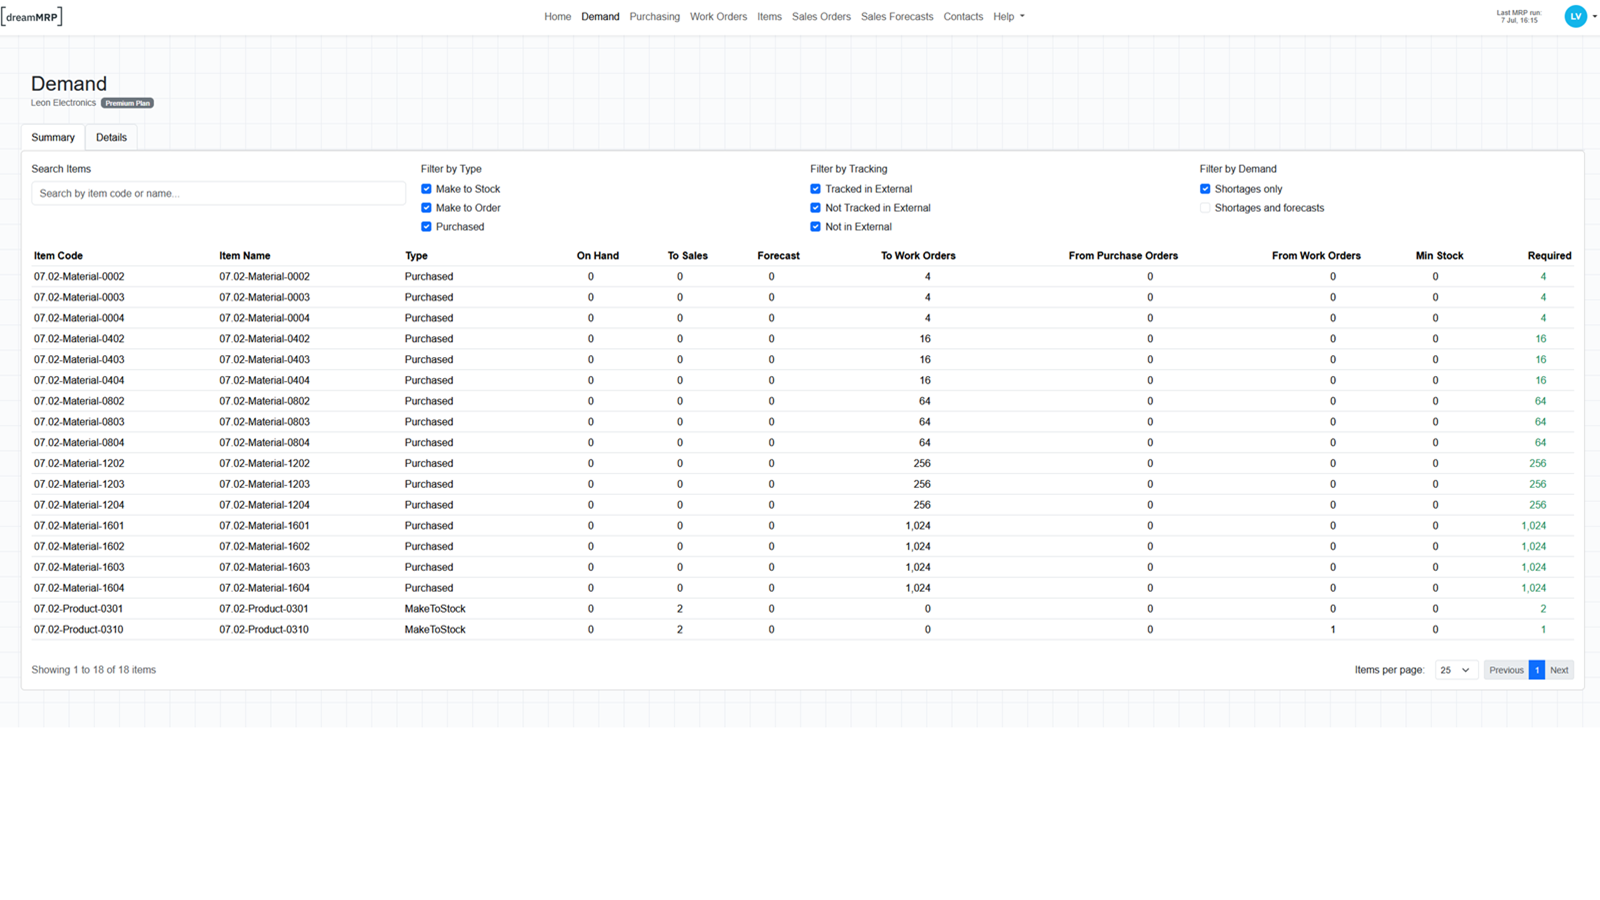Viewport: 1600px width, 900px height.
Task: Select item code 07.02-Material-0004
Action: click(79, 319)
